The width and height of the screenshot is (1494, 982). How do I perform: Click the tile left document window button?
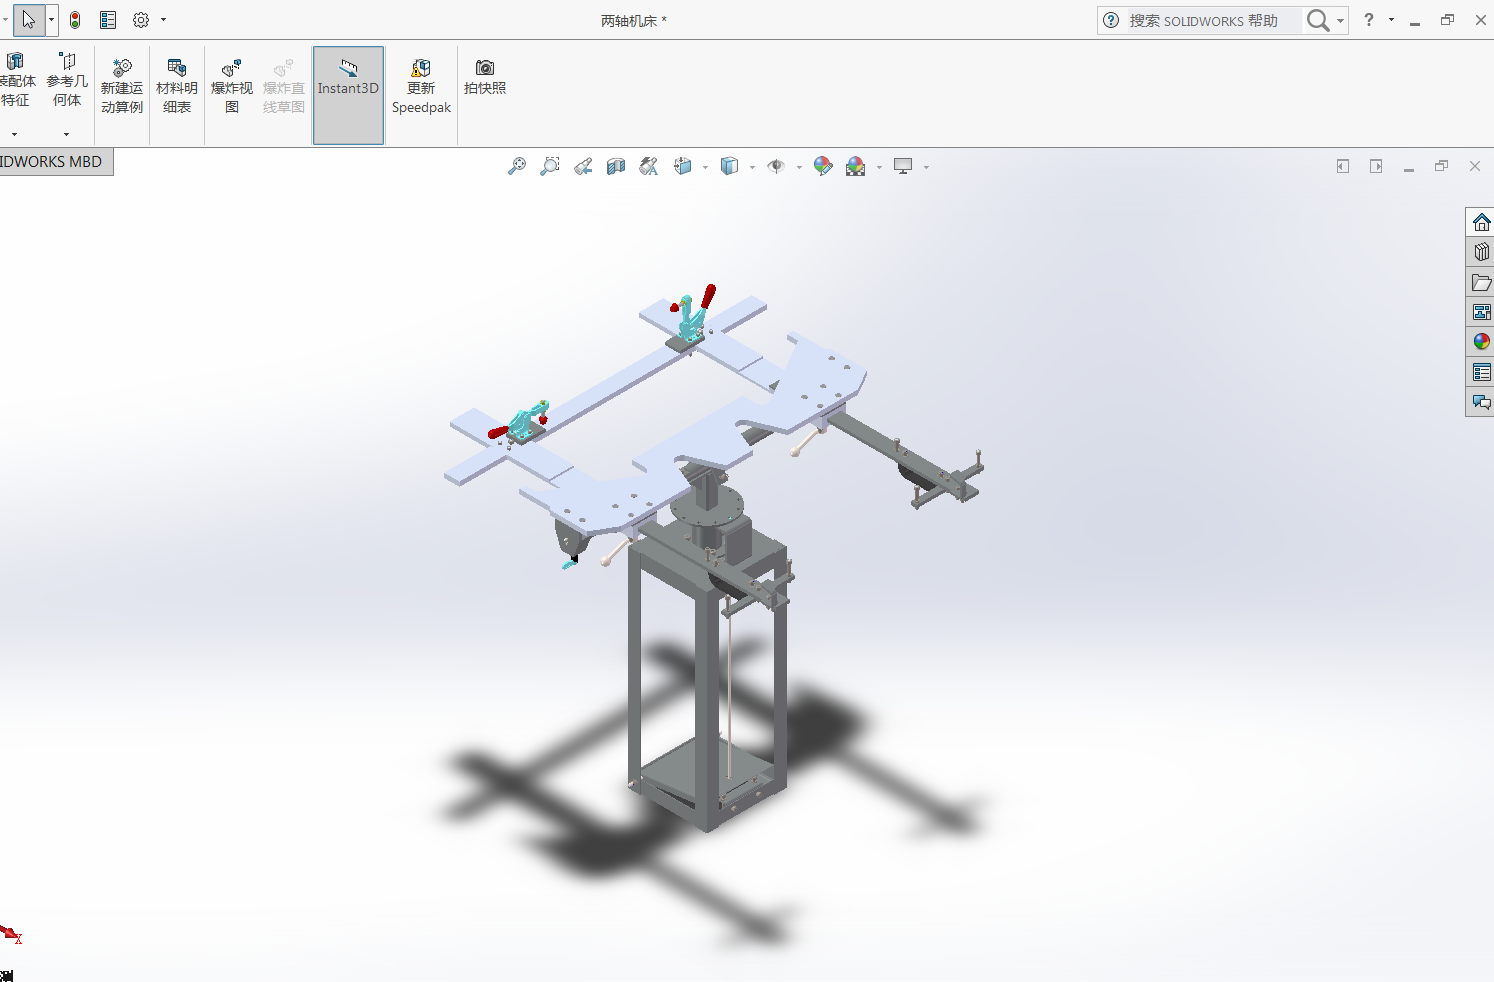tap(1343, 166)
